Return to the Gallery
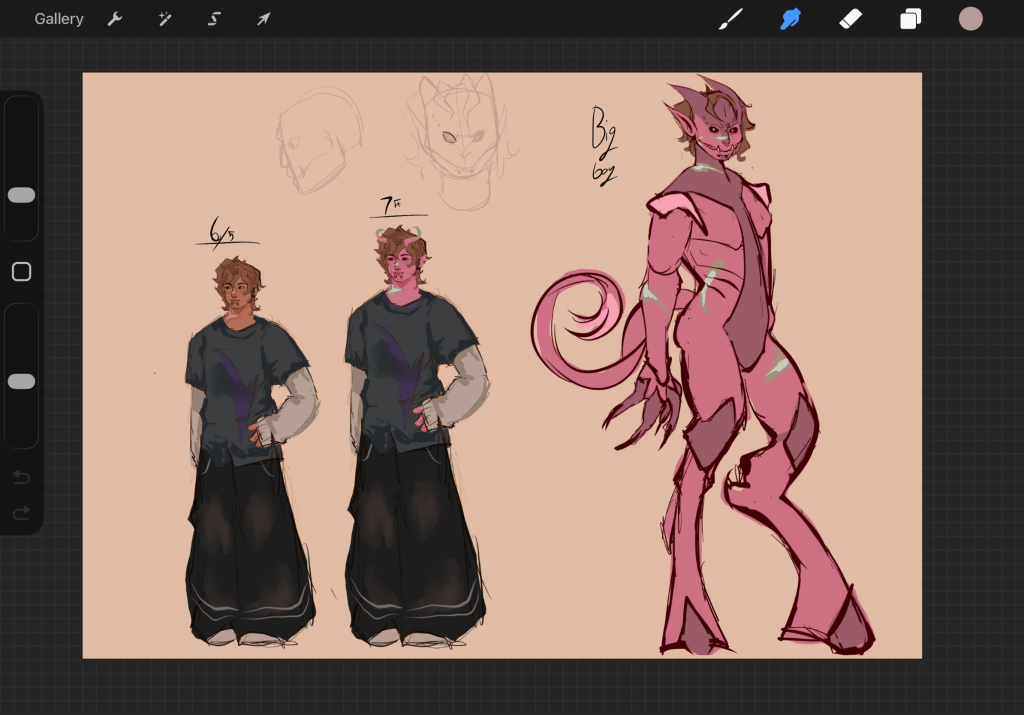Screen dimensions: 1024x715 pos(59,19)
